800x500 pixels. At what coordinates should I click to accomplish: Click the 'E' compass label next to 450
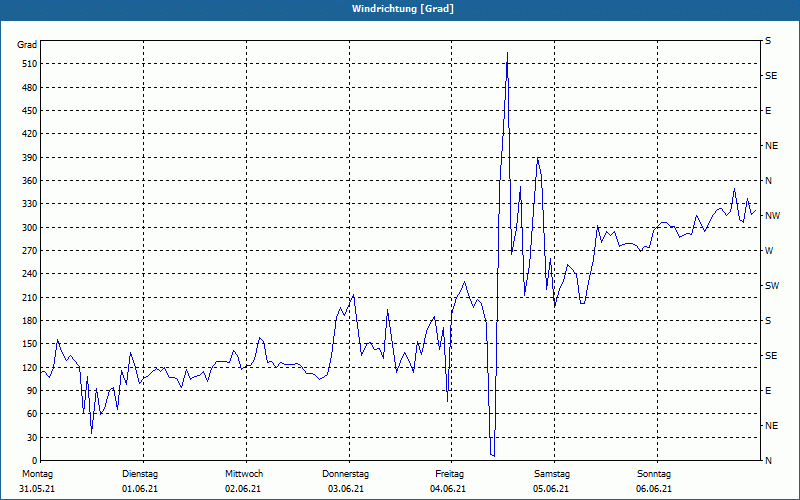point(768,111)
